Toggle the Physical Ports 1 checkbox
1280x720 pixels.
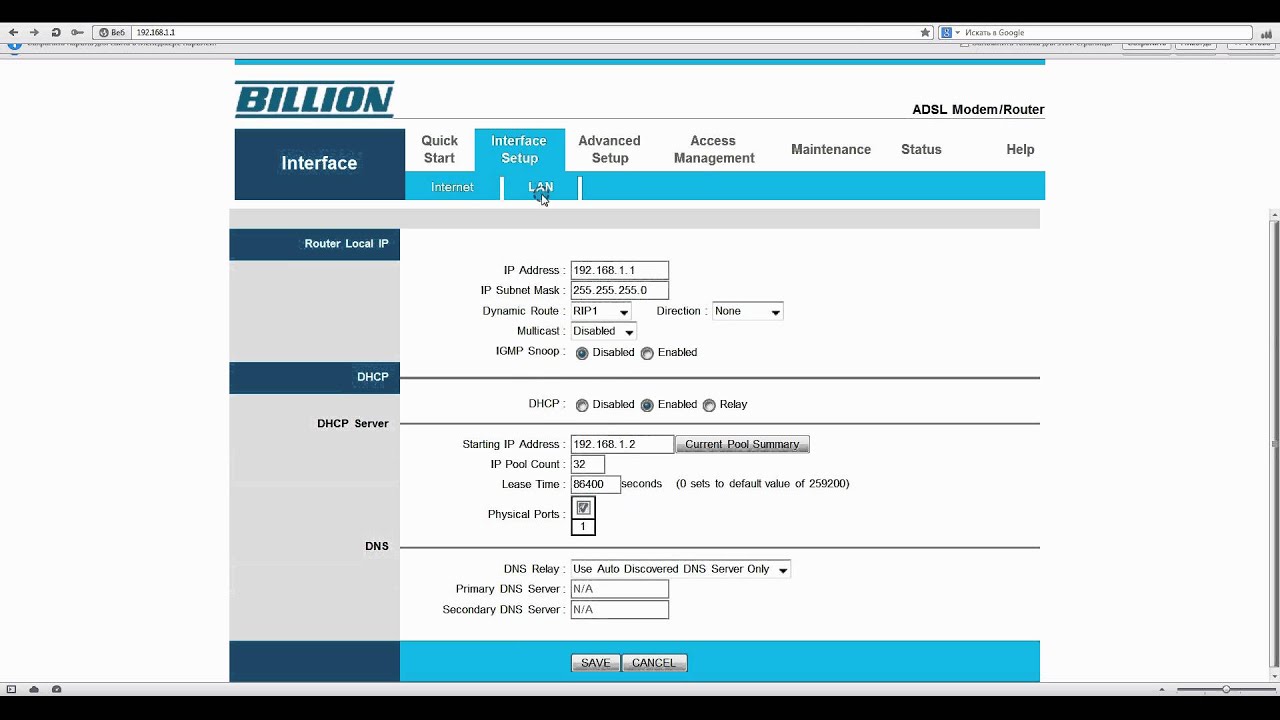point(583,508)
